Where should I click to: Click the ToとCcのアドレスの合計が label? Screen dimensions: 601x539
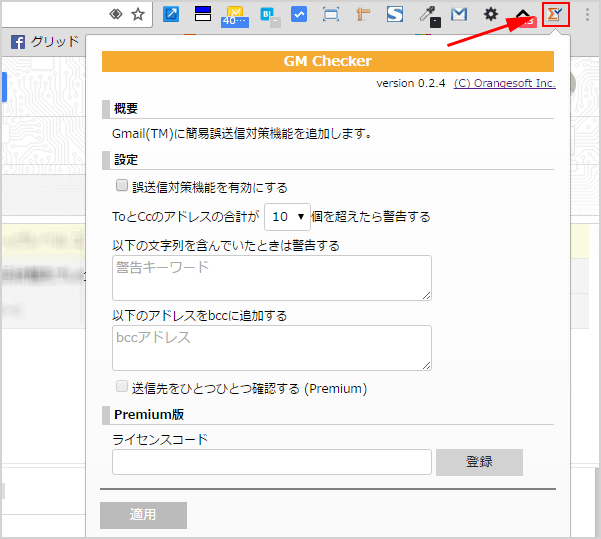click(186, 217)
